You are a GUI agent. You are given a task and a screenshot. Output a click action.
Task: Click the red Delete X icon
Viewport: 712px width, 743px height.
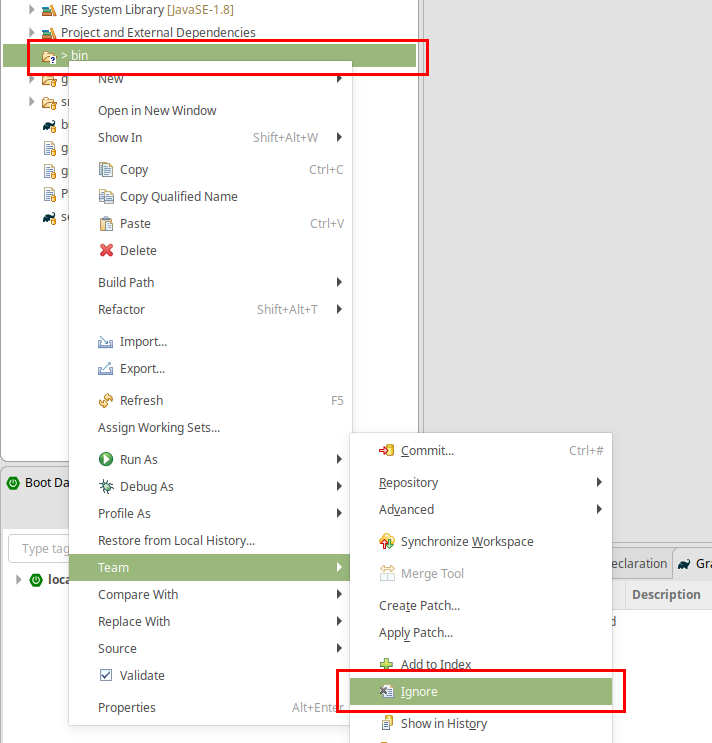click(106, 251)
